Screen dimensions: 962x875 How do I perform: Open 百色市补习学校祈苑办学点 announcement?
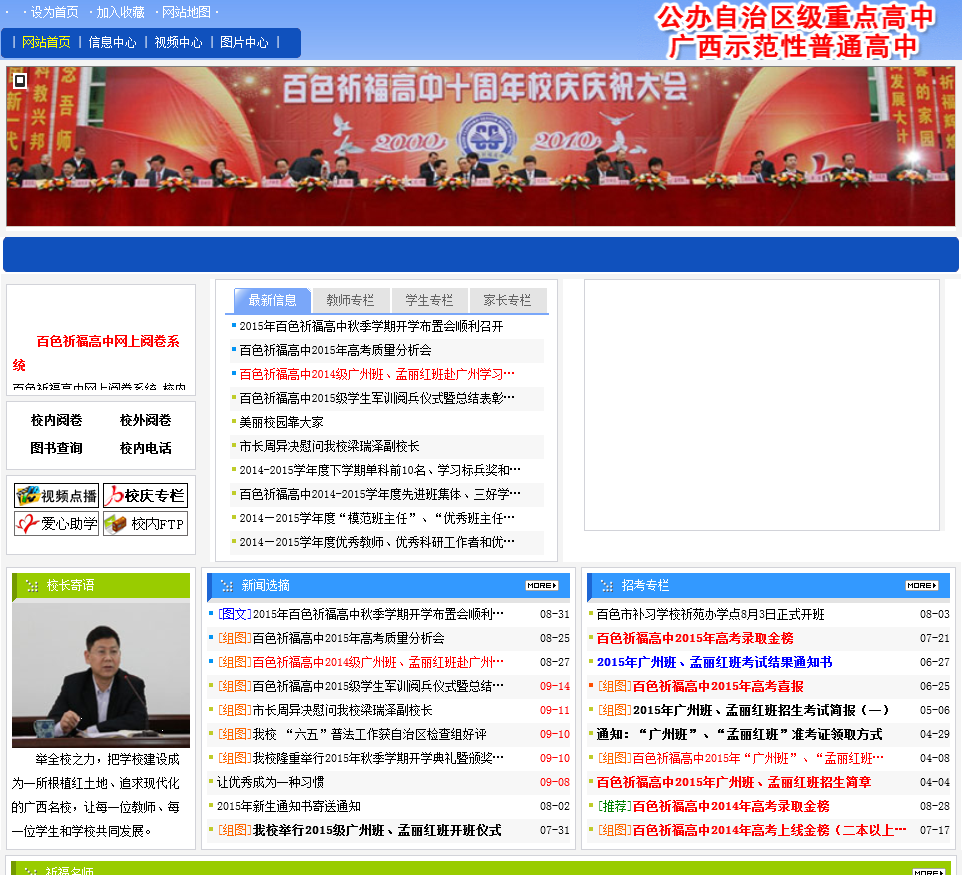(710, 614)
